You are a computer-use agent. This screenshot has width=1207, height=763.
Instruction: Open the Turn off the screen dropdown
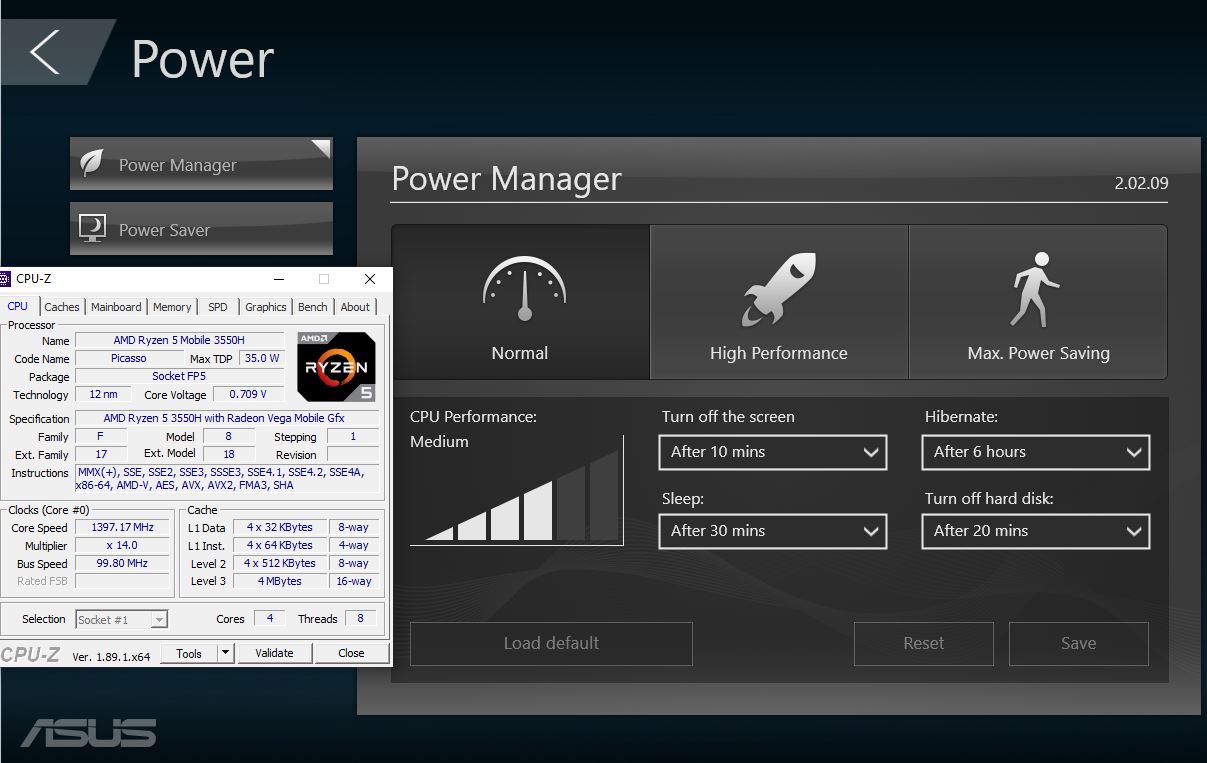pyautogui.click(x=772, y=452)
